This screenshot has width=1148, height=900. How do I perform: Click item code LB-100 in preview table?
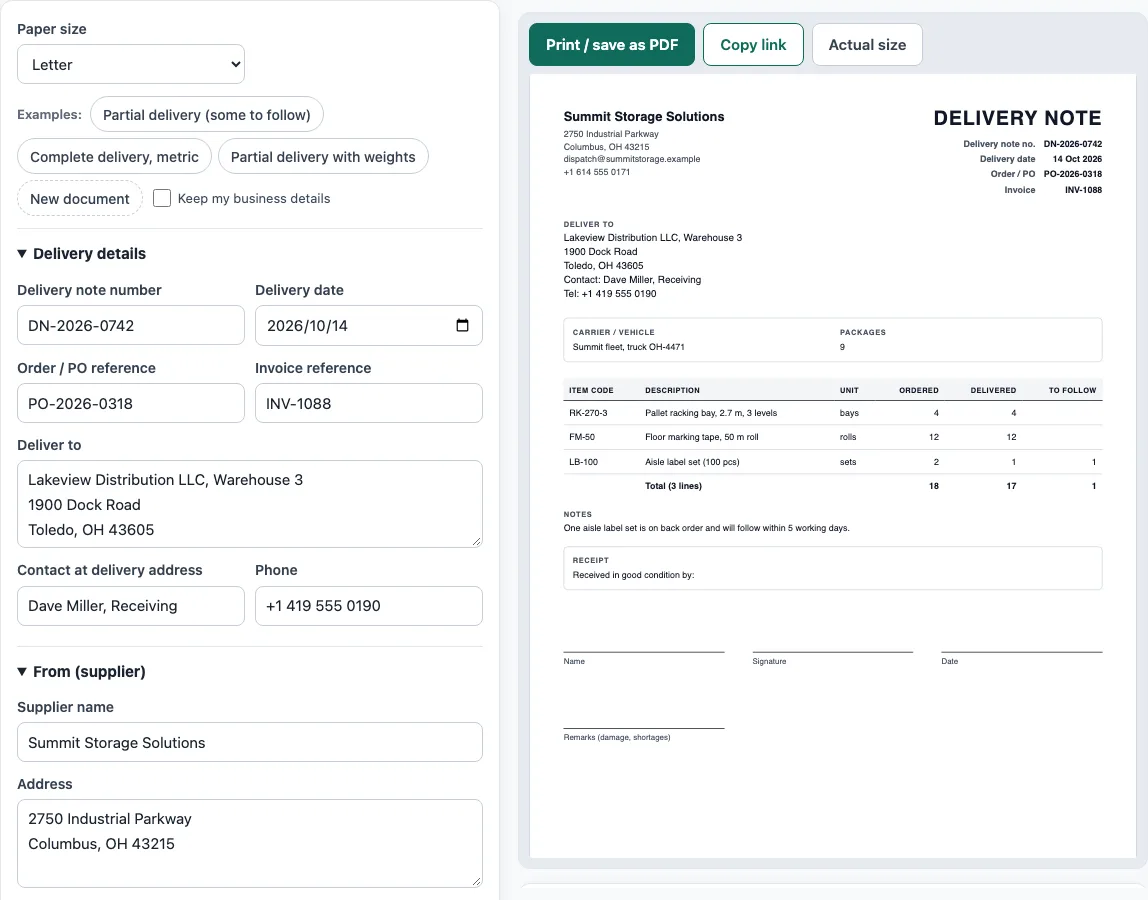tap(584, 462)
